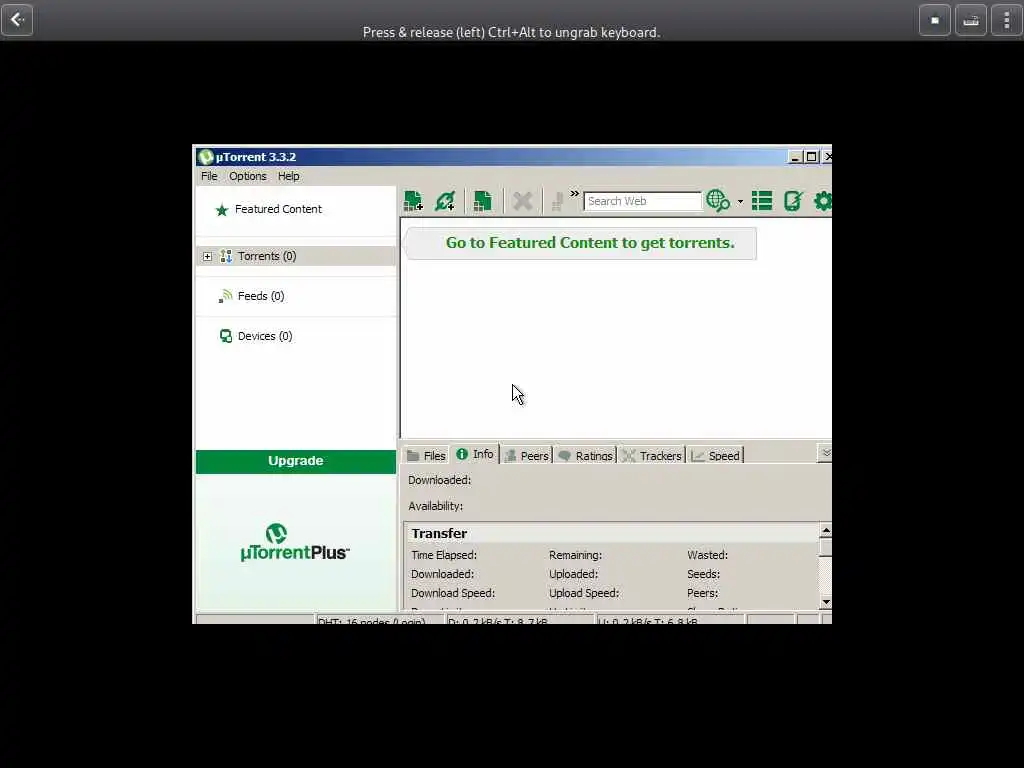Select Featured Content in the sidebar
This screenshot has width=1024, height=768.
pos(295,210)
